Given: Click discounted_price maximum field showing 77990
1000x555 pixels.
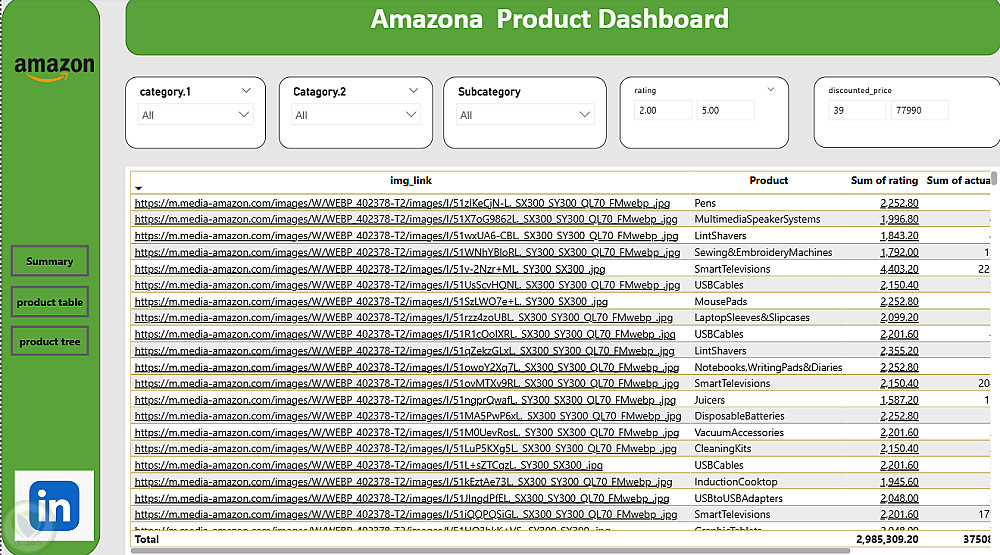Looking at the screenshot, I should pos(919,110).
